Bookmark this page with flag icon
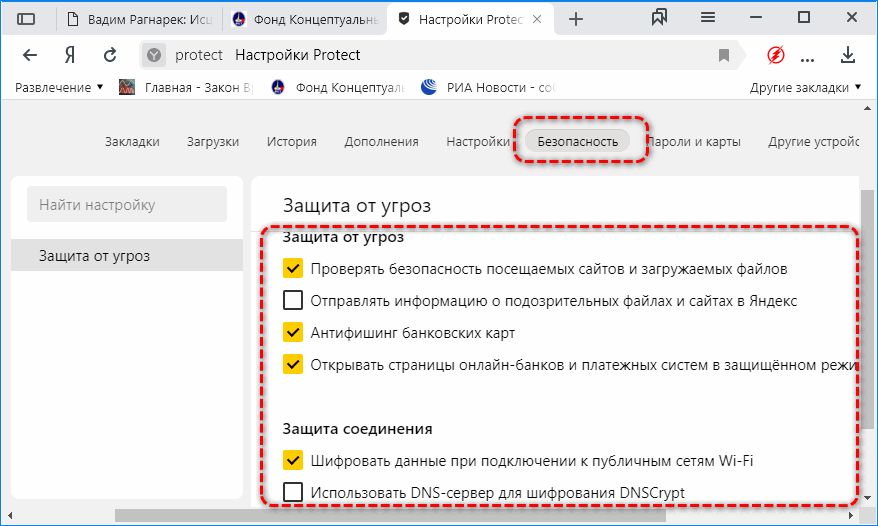 point(723,55)
